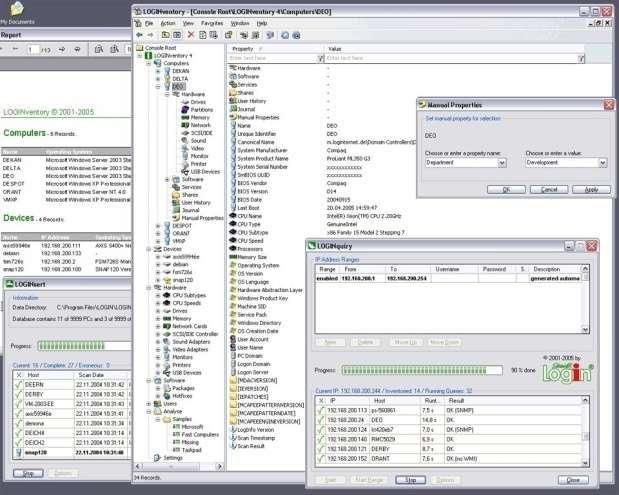This screenshot has width=619, height=495.
Task: Click the Manual Properties dialog title icon
Action: coord(422,105)
